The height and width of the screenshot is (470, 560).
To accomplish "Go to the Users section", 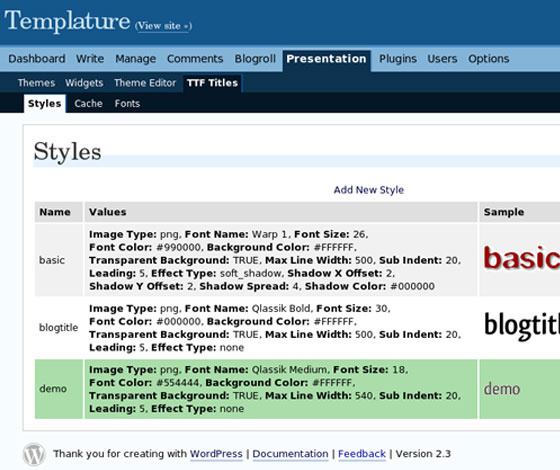I will pos(442,59).
